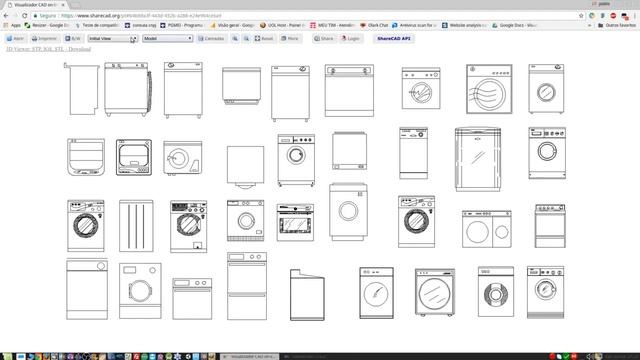Click the browser back arrow
This screenshot has width=640, height=360.
[x=6, y=16]
